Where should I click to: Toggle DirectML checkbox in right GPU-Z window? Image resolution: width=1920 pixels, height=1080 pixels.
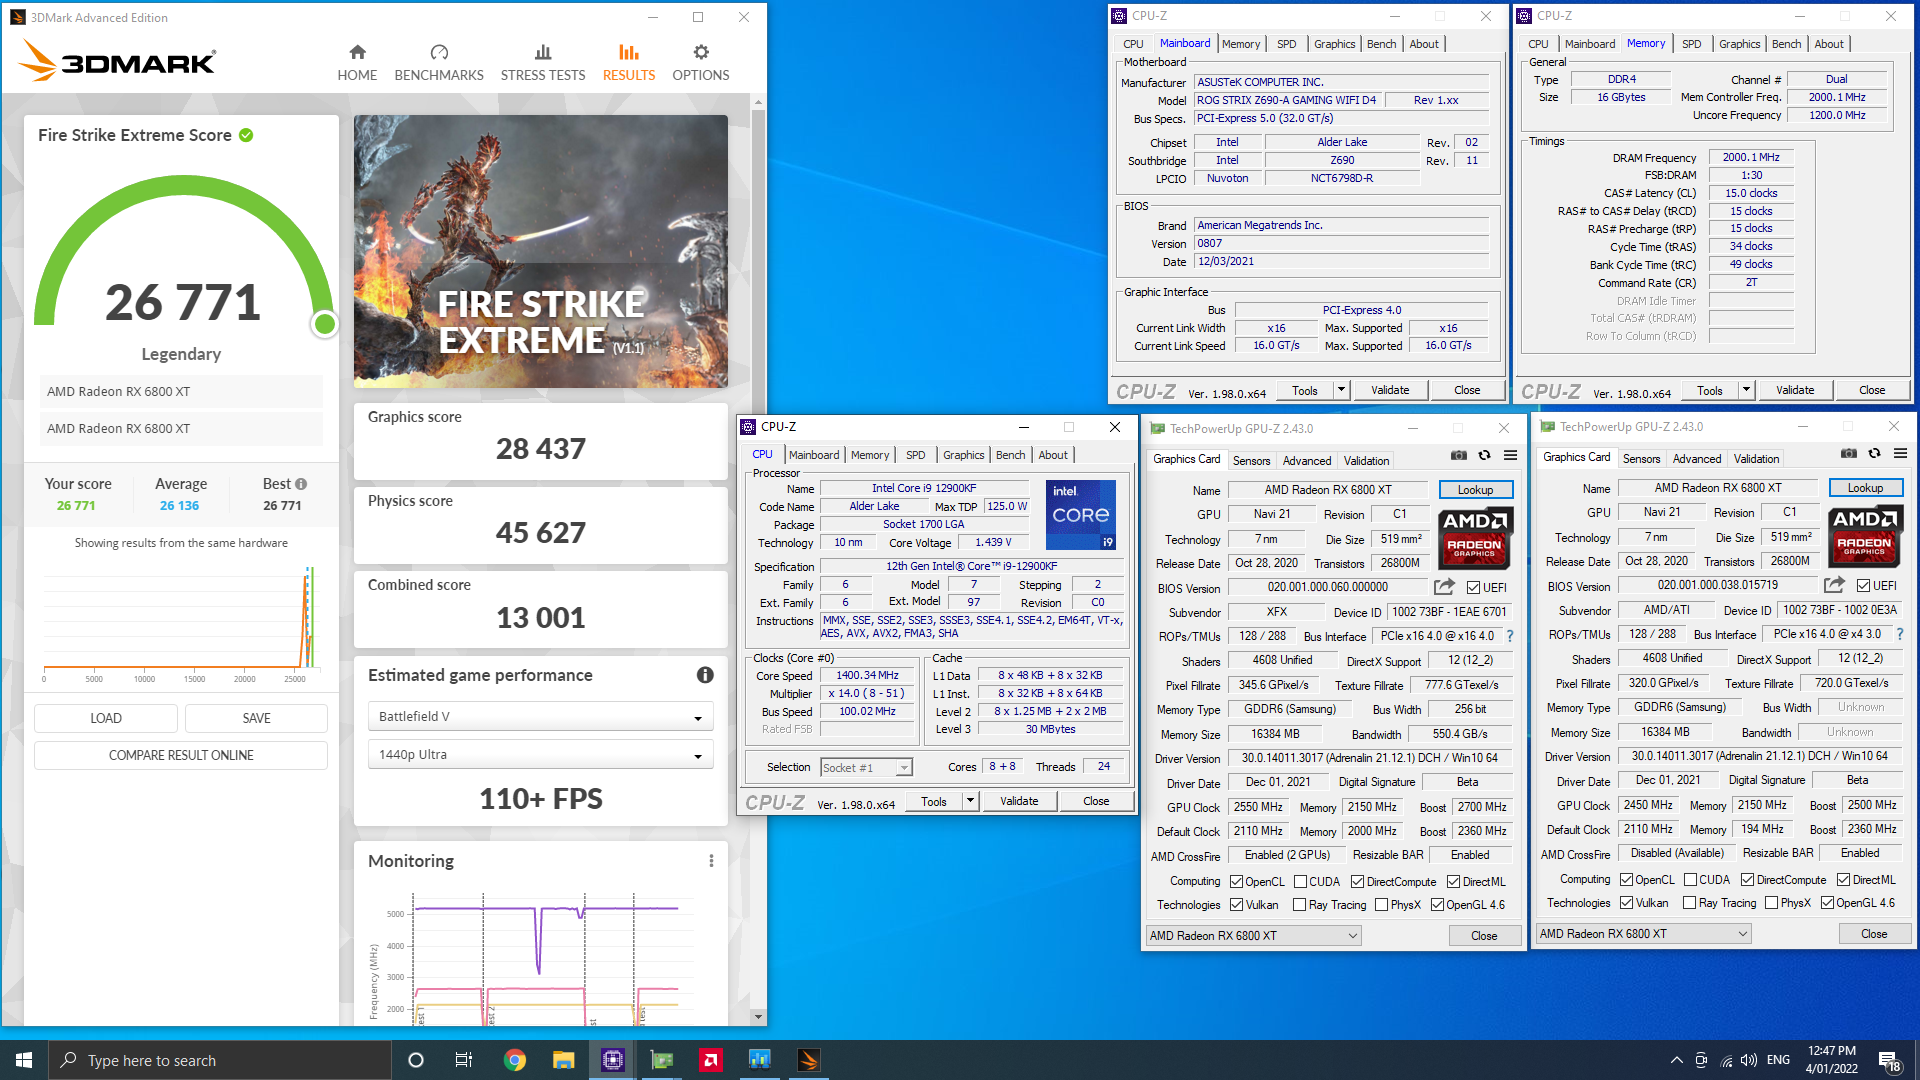coord(1843,880)
